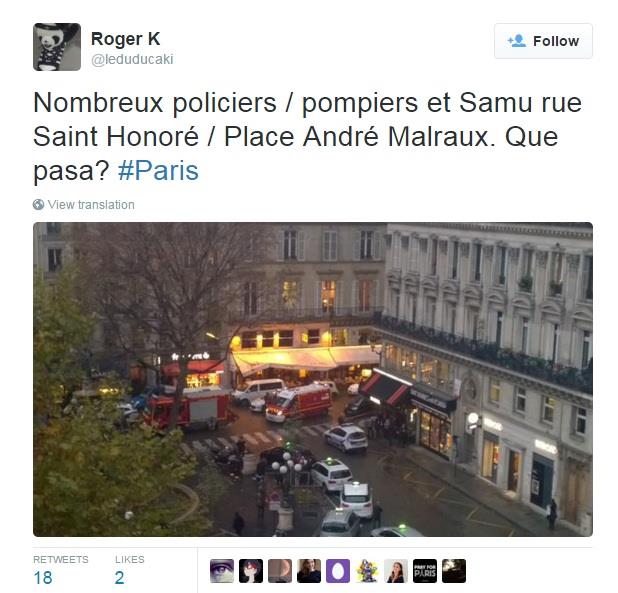Open the third brownish moon avatar
618x593 pixels.
point(280,571)
